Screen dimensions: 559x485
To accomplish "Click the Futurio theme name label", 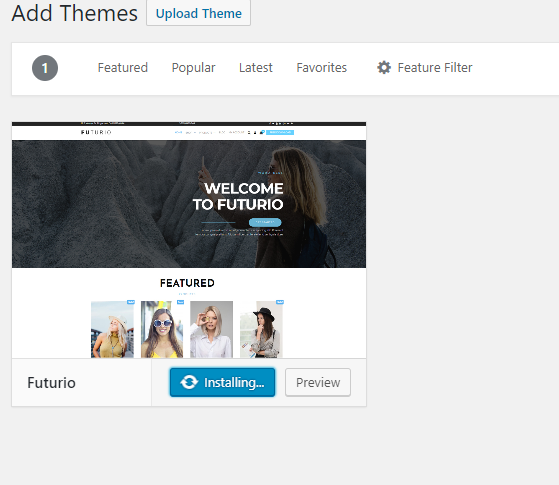I will pyautogui.click(x=51, y=383).
